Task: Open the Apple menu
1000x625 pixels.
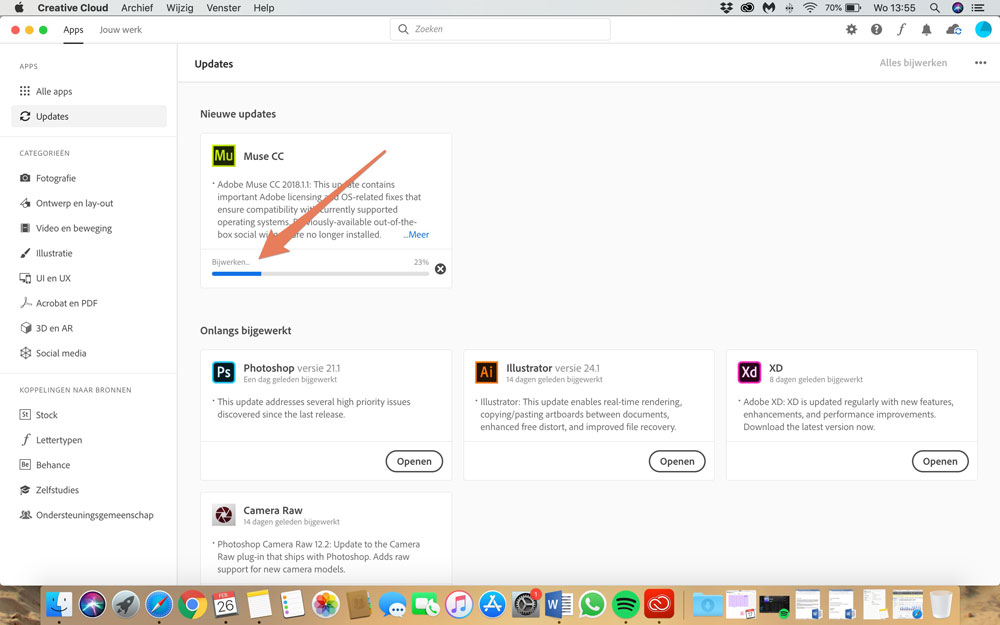Action: tap(18, 8)
